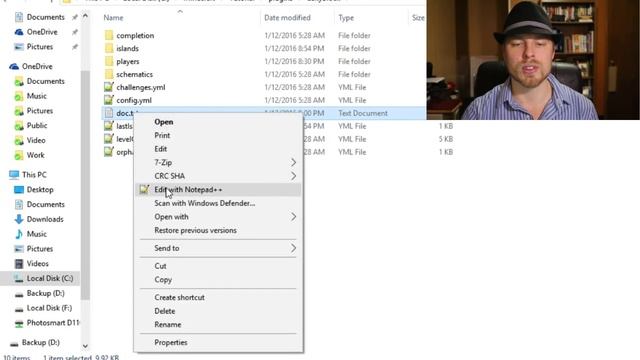This screenshot has height=360, width=640.
Task: Sort by the Type column header
Action: click(346, 18)
